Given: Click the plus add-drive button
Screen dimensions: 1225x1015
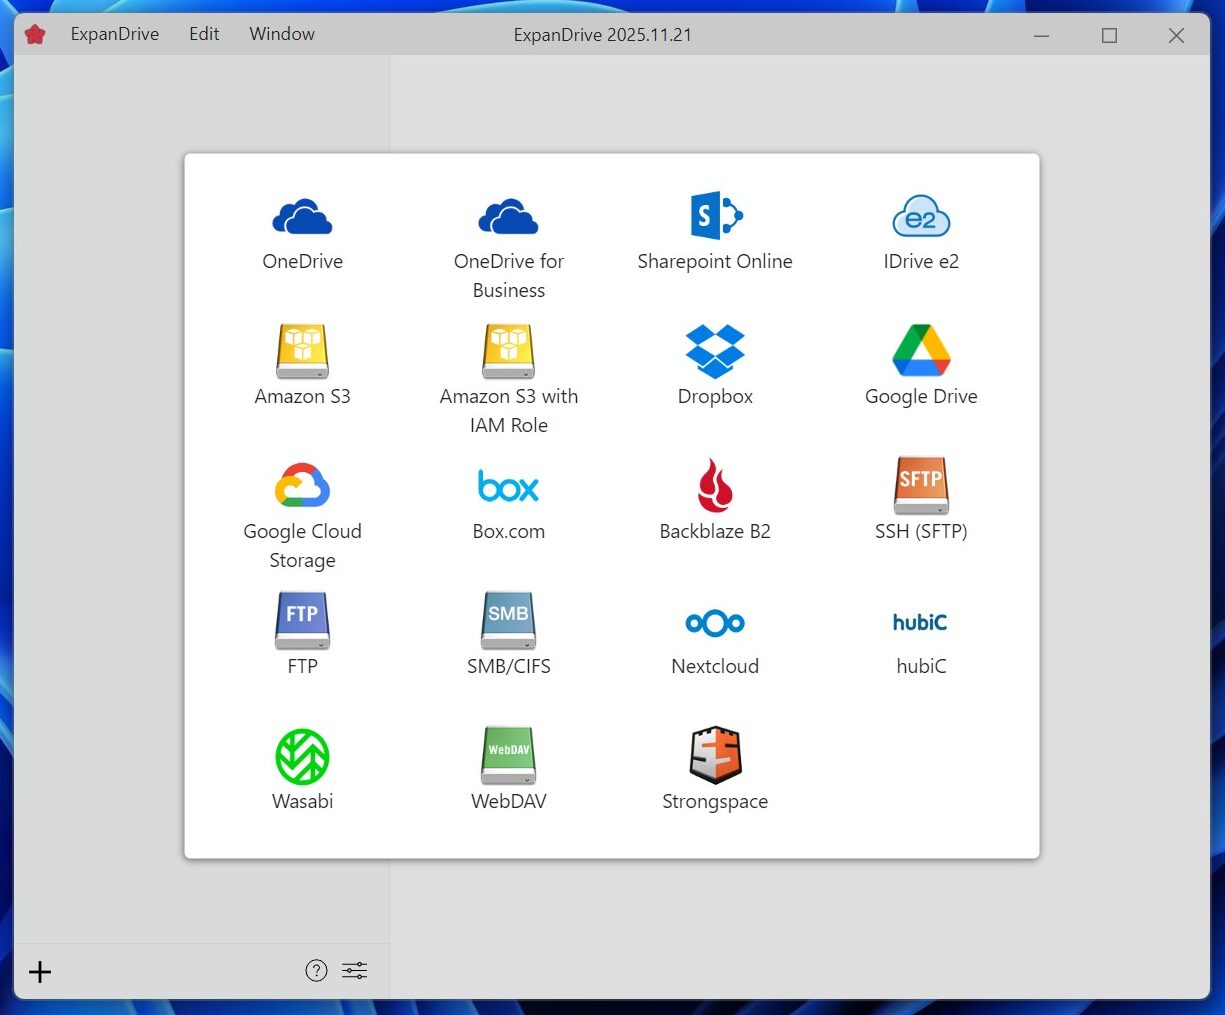Looking at the screenshot, I should (40, 972).
